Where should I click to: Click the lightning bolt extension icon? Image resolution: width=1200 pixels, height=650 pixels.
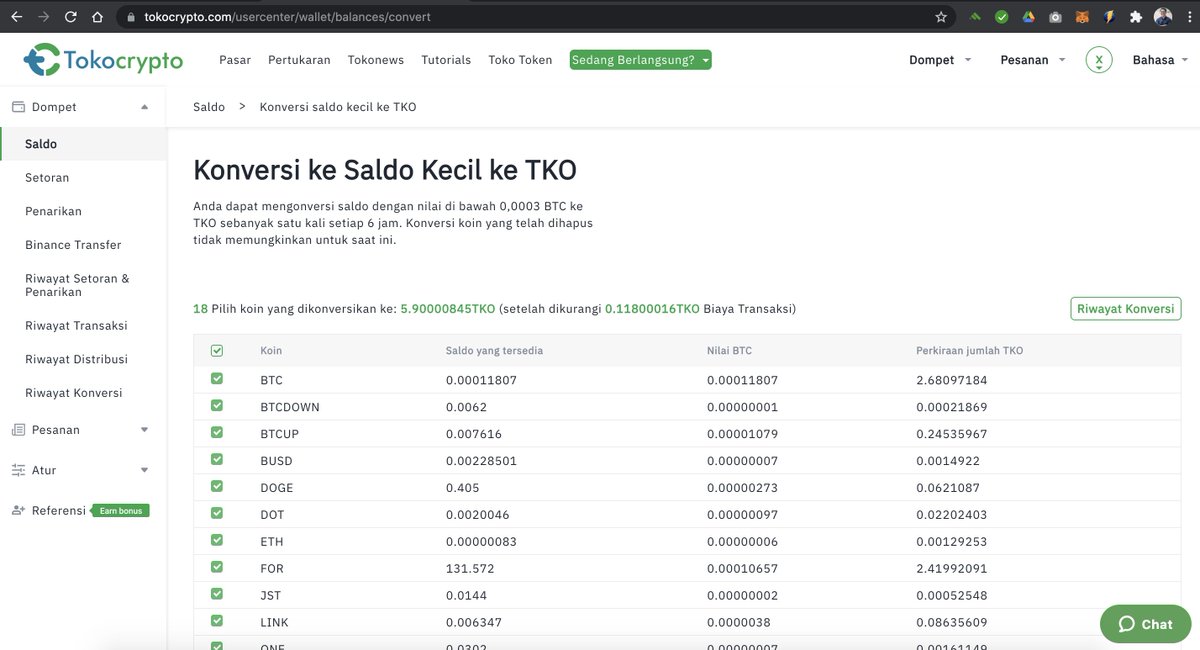(x=1109, y=17)
